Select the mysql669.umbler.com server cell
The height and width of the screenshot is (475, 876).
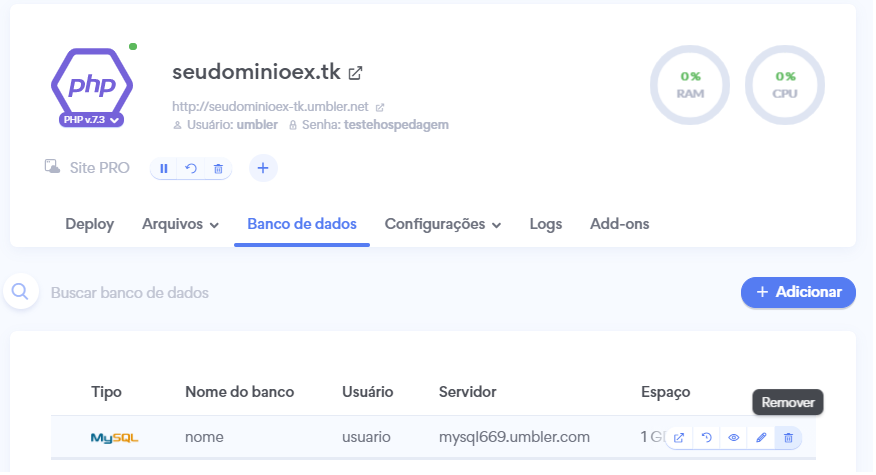pos(514,437)
